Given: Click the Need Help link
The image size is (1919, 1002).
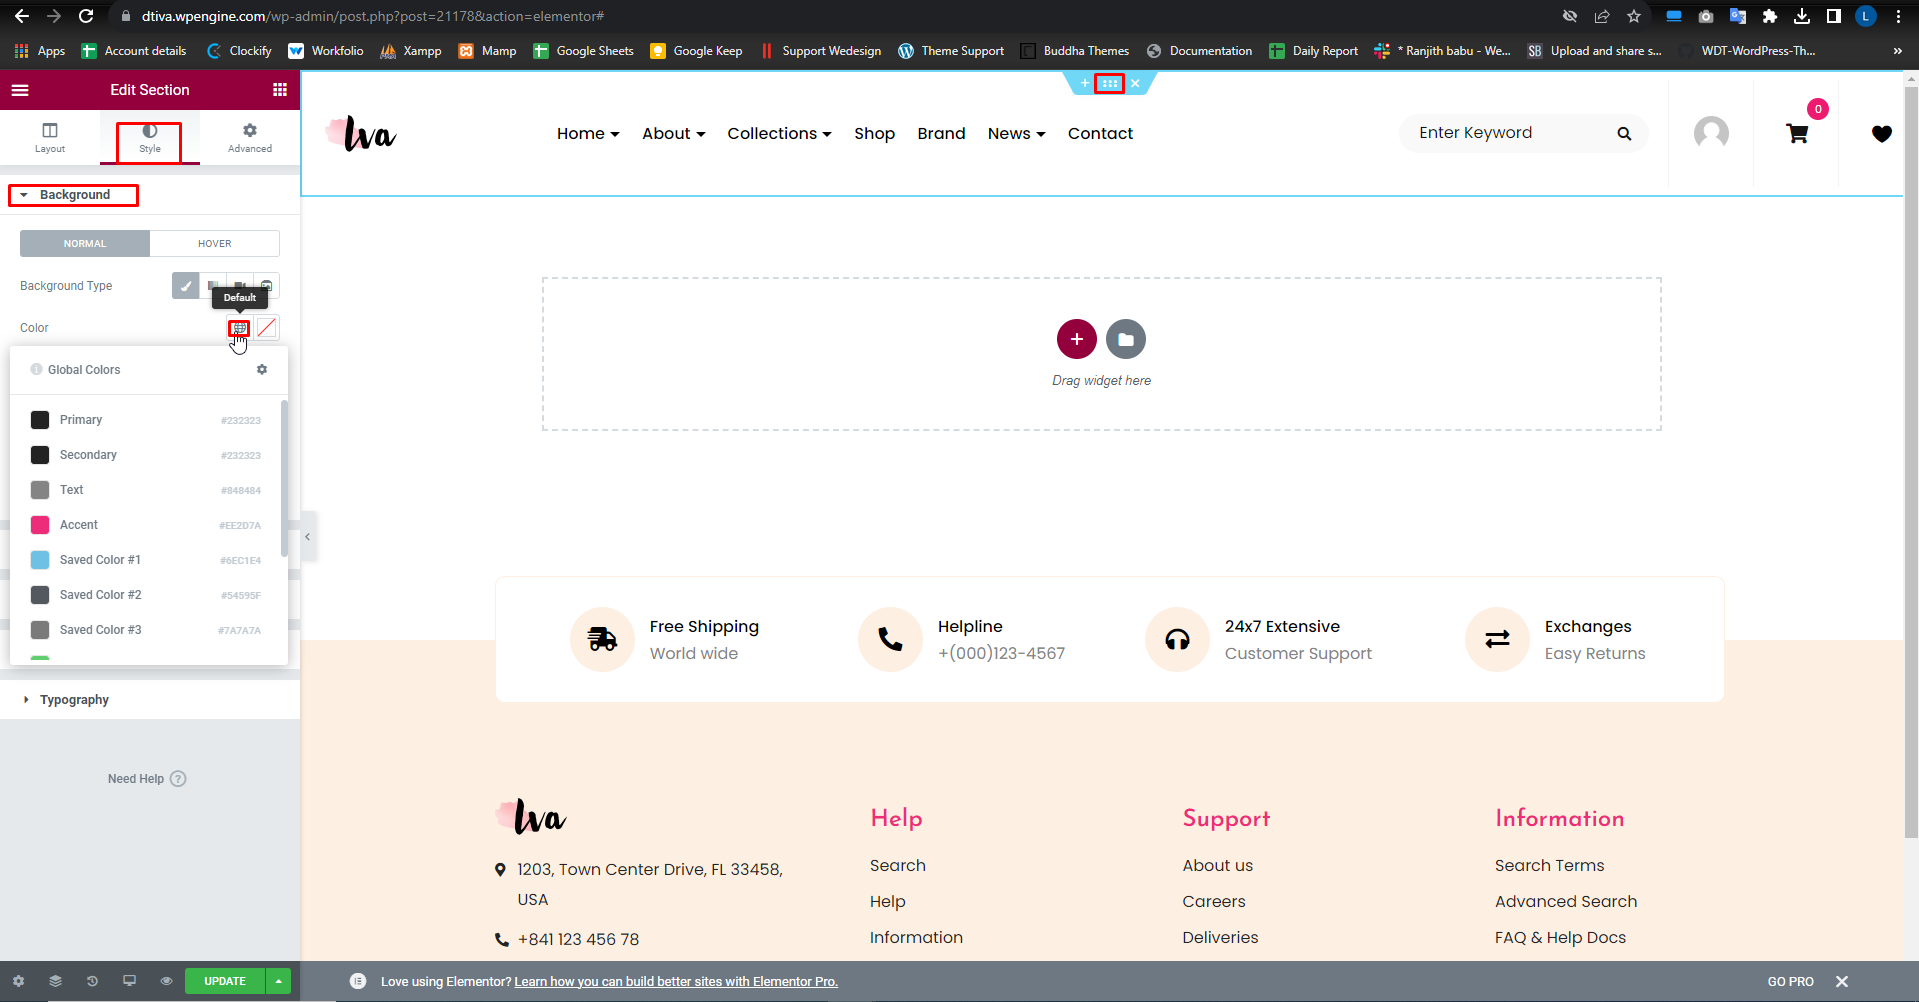Looking at the screenshot, I should 147,779.
